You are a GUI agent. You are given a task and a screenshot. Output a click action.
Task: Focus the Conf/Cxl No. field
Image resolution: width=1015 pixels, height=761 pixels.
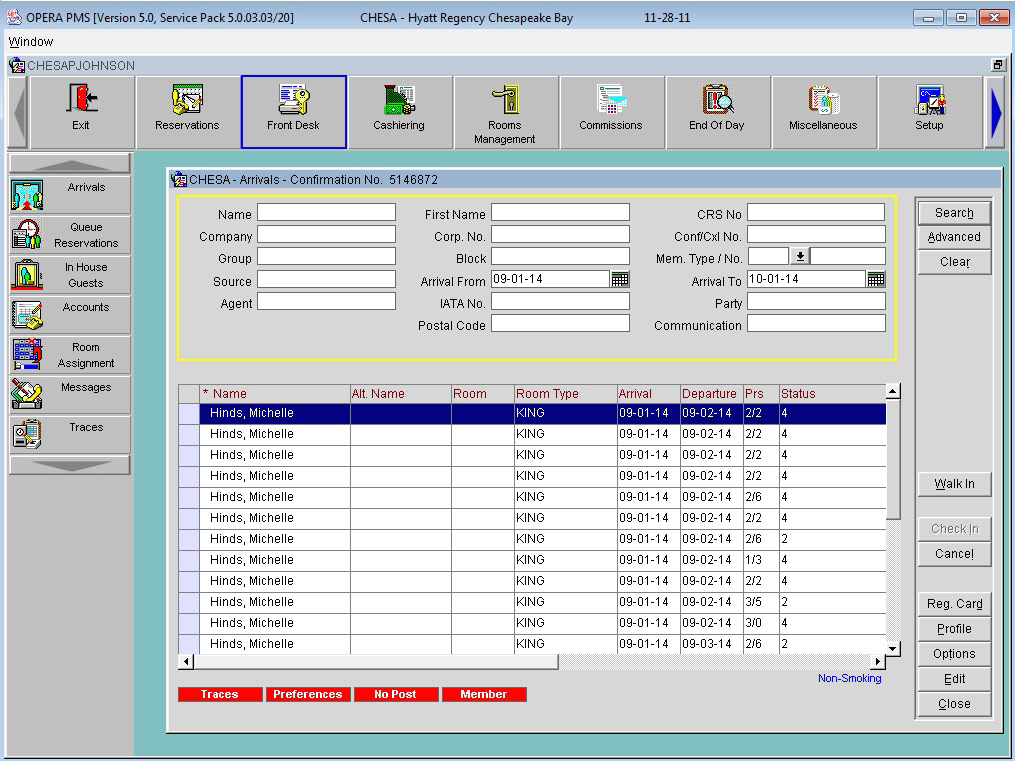click(816, 235)
